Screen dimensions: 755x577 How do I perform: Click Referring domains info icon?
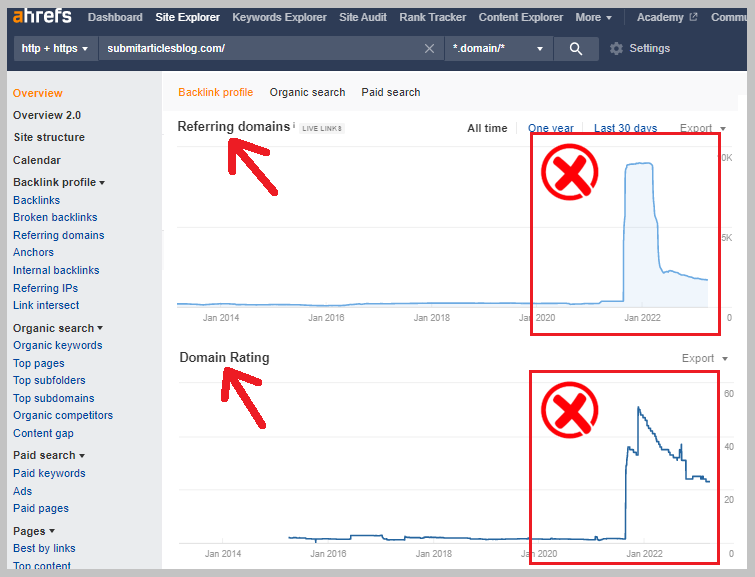pyautogui.click(x=294, y=125)
